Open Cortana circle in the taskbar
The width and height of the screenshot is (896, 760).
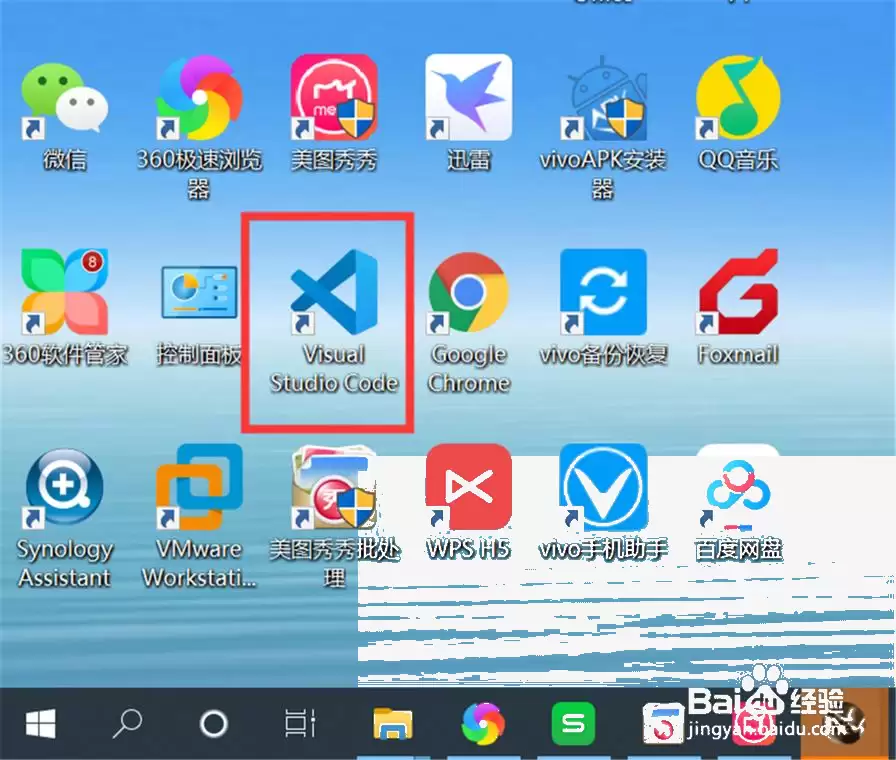214,724
